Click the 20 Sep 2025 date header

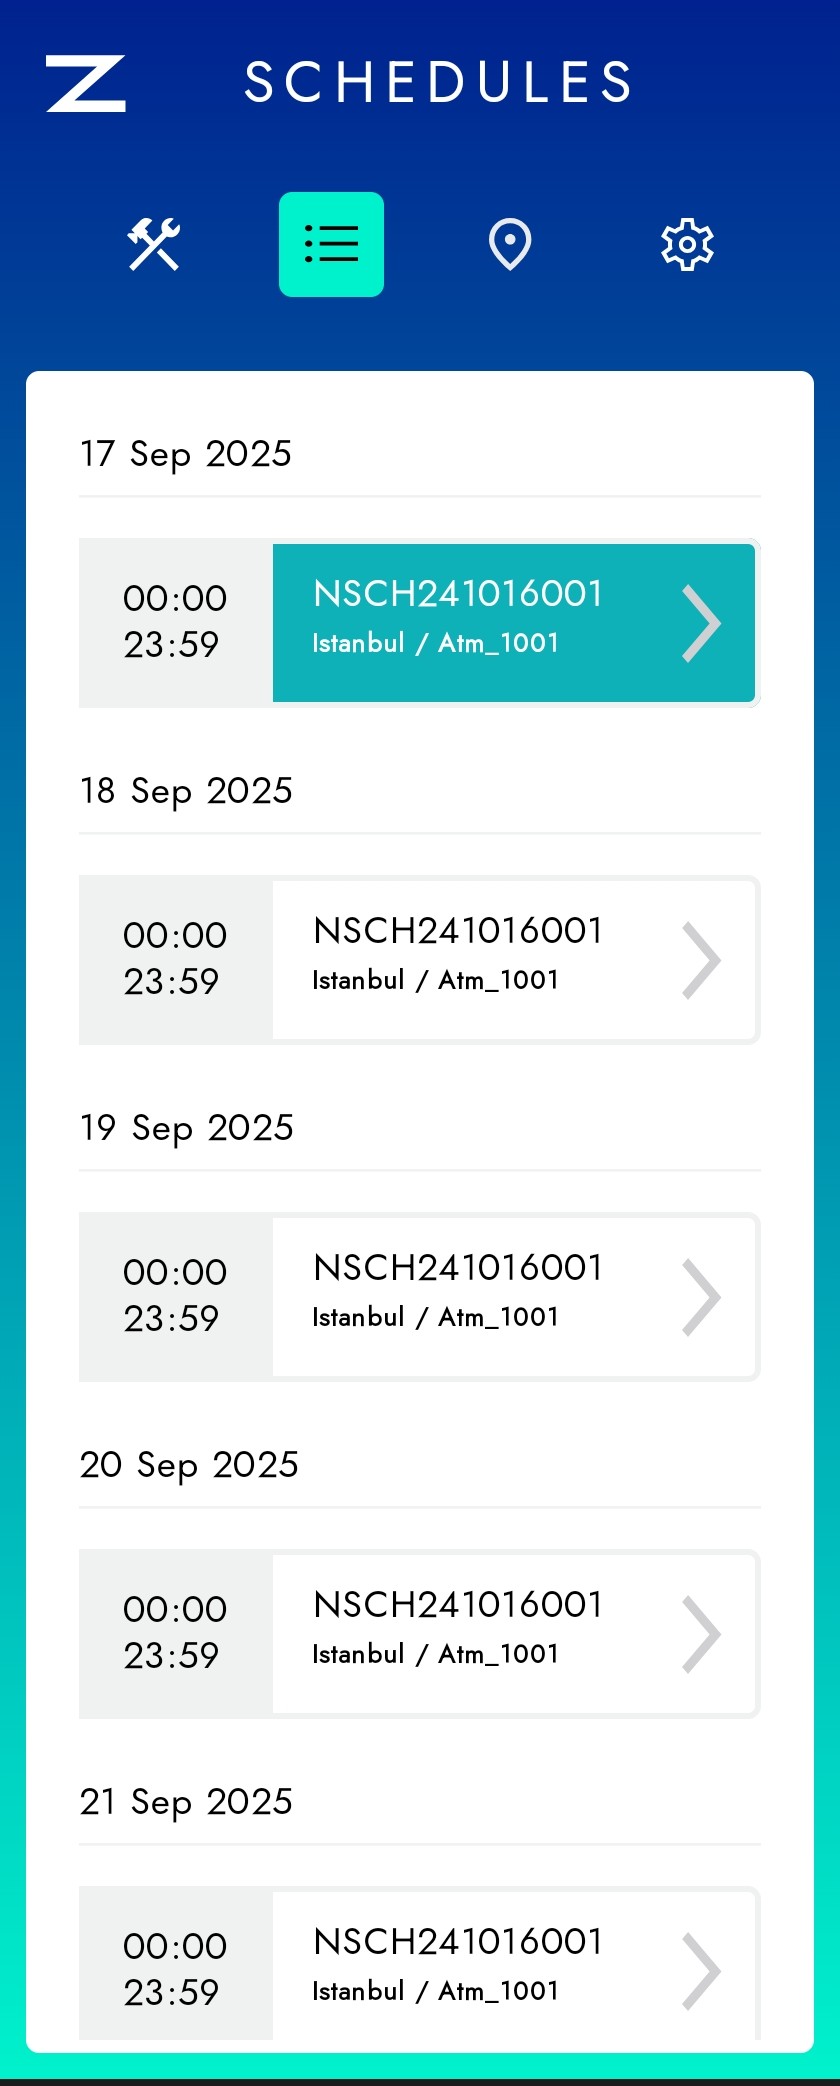(x=189, y=1465)
